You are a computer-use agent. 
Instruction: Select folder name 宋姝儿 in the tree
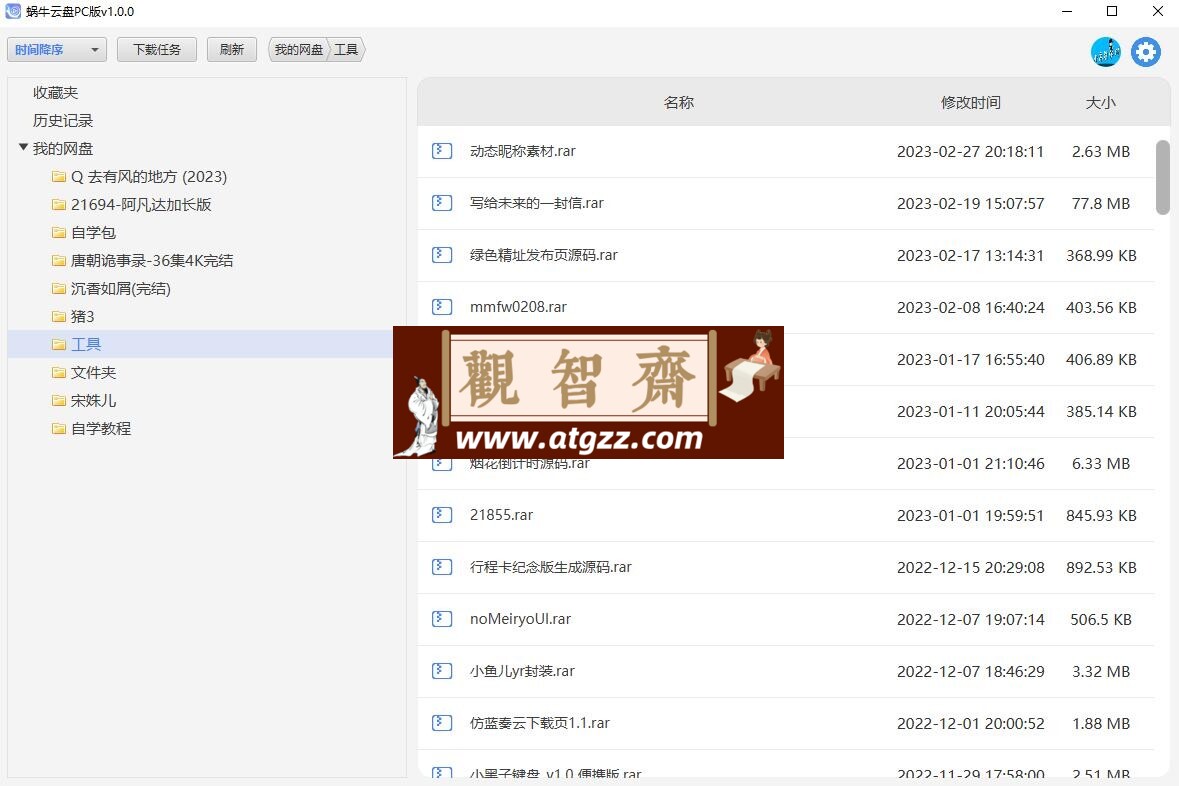93,401
